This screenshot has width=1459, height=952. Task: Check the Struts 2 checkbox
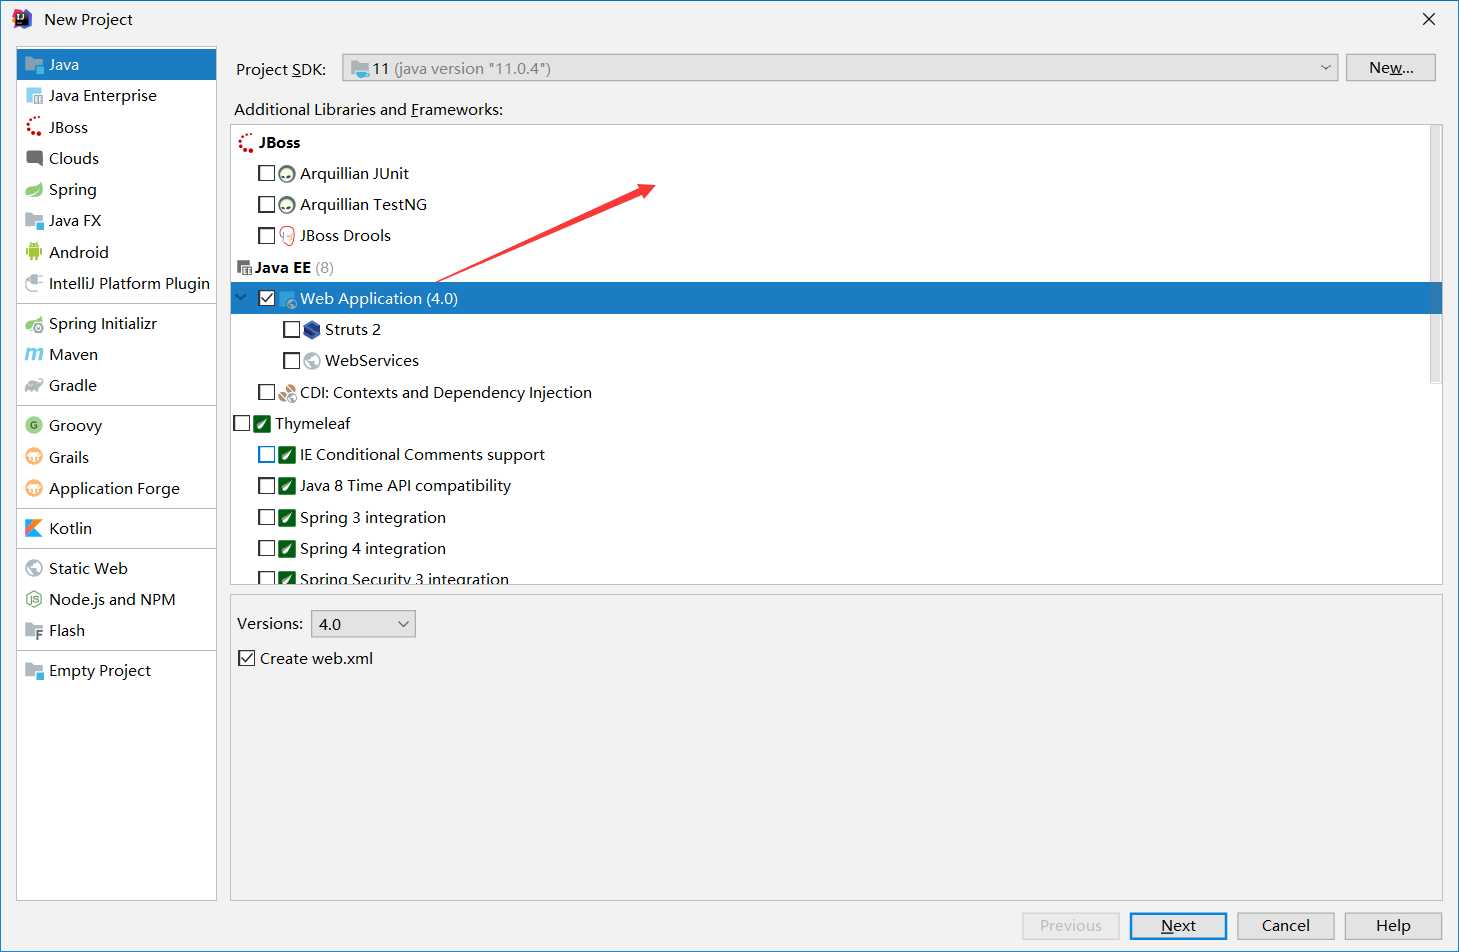[291, 329]
